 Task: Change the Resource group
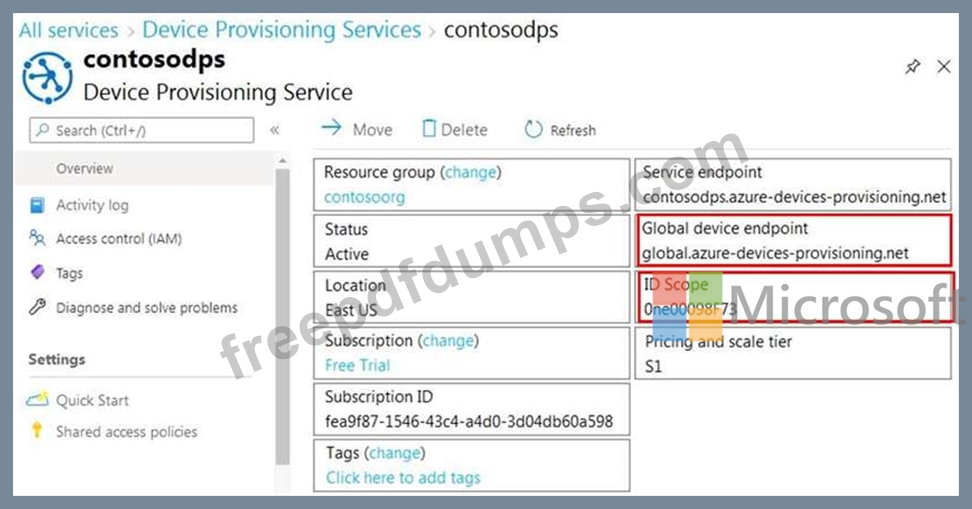pos(471,172)
